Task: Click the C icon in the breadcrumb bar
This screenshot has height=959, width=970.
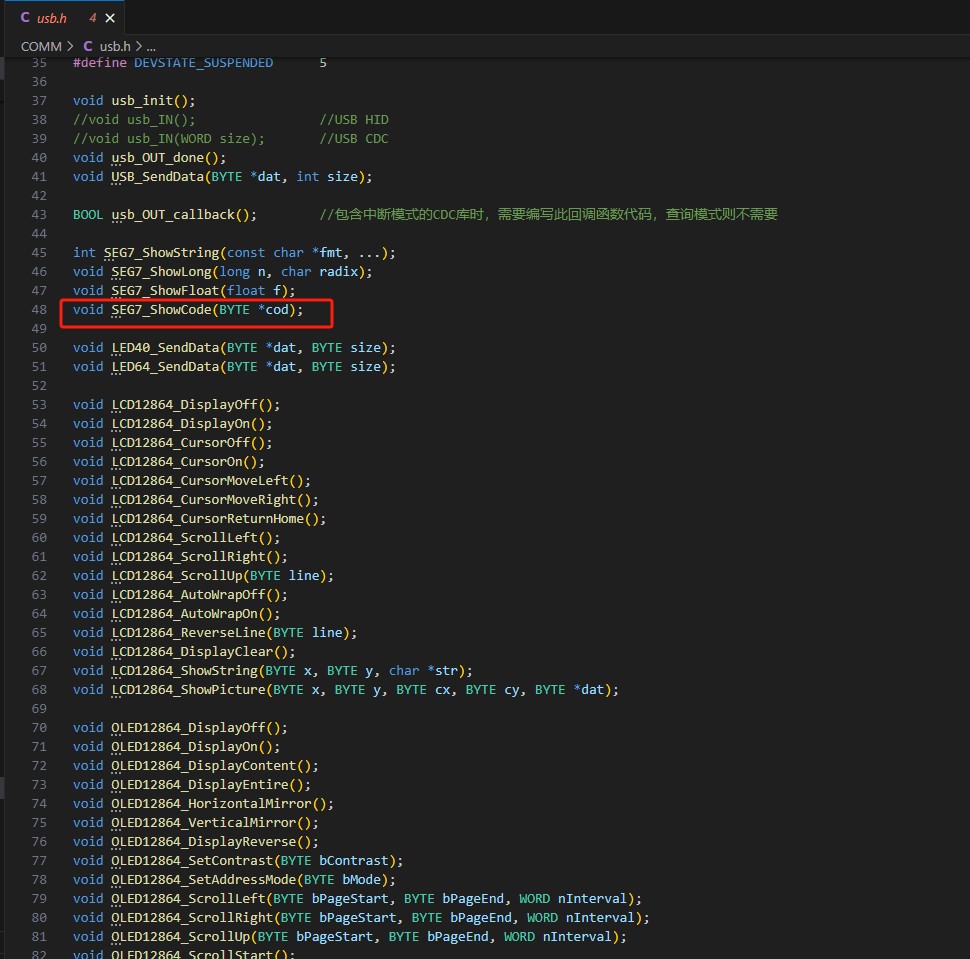Action: (x=88, y=46)
